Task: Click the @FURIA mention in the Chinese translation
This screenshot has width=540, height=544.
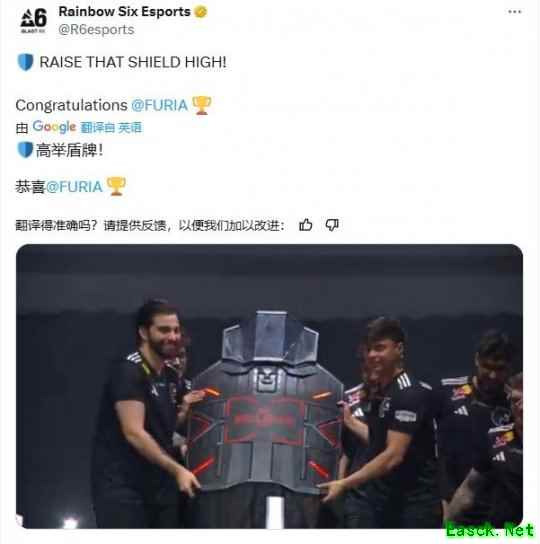Action: 74,187
